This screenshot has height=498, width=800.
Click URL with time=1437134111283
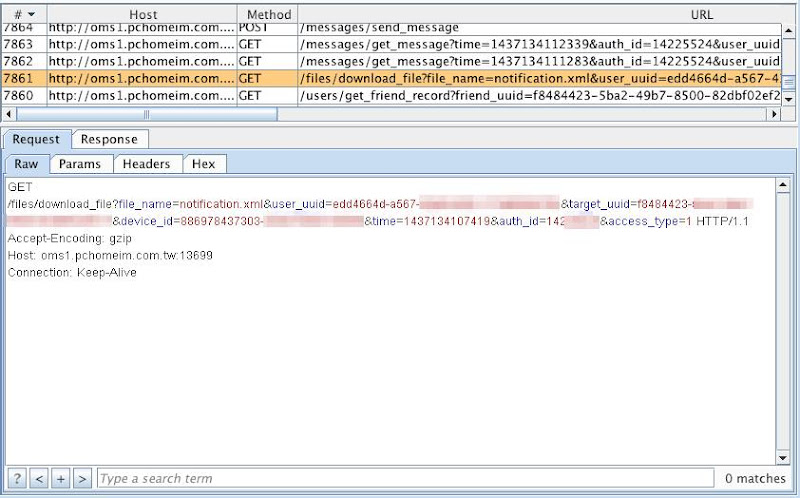coord(539,61)
